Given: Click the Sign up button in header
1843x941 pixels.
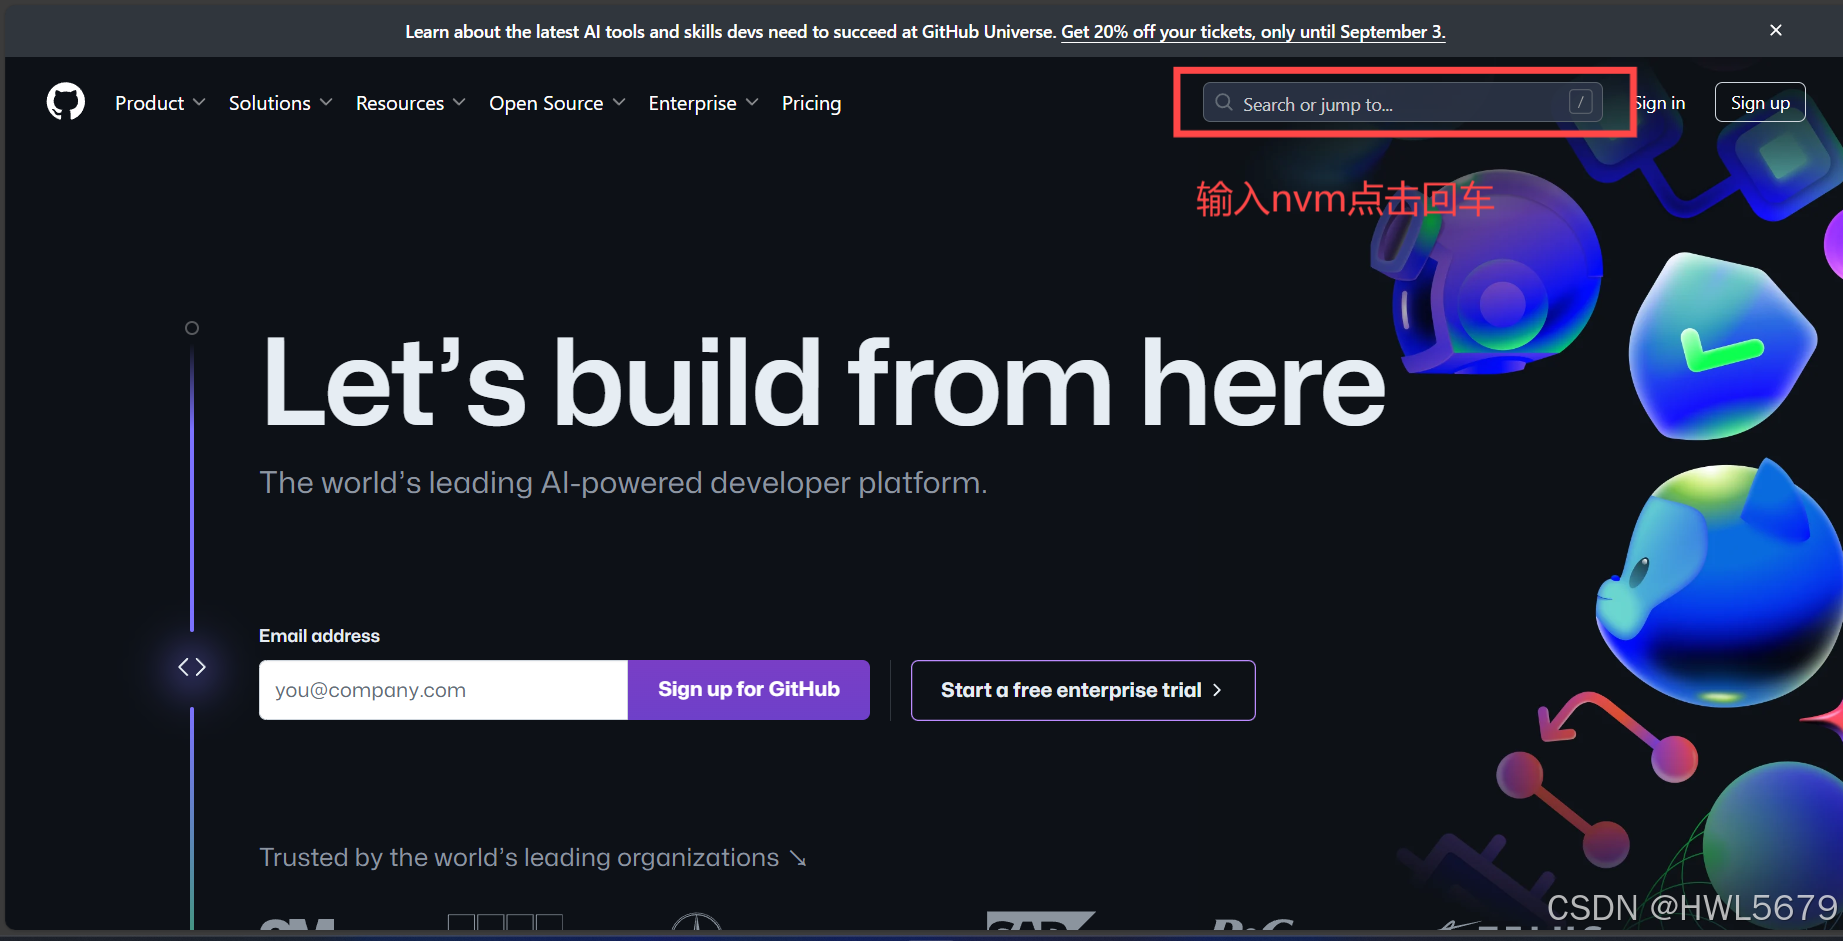Looking at the screenshot, I should click(x=1760, y=102).
